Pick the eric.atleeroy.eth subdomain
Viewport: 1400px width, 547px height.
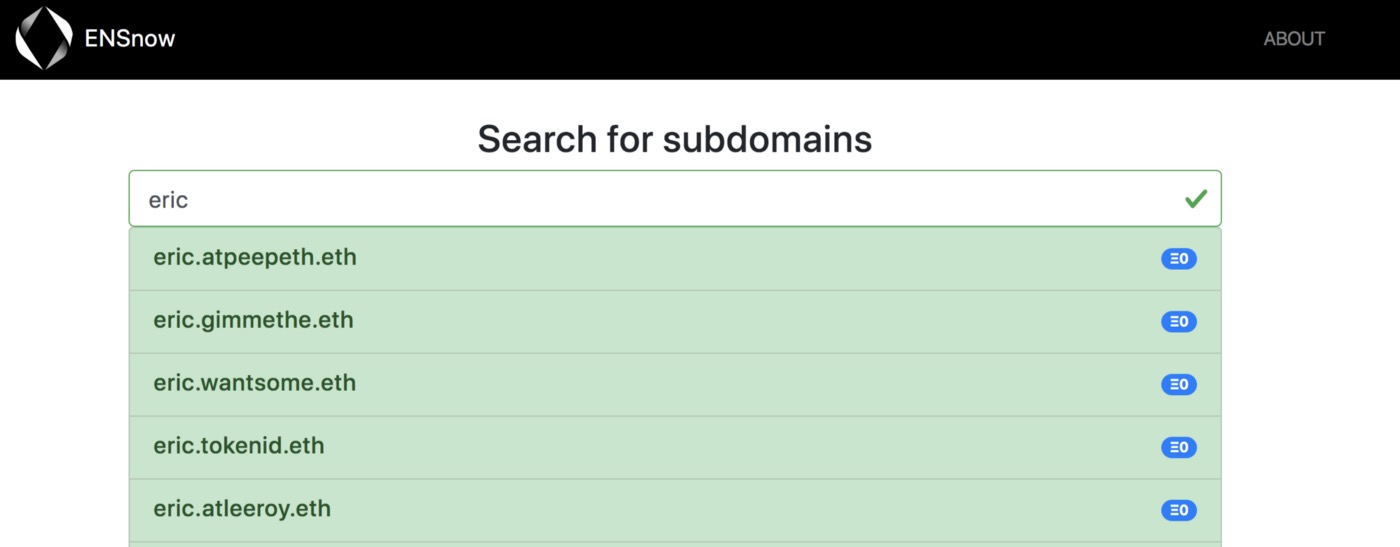pyautogui.click(x=242, y=510)
